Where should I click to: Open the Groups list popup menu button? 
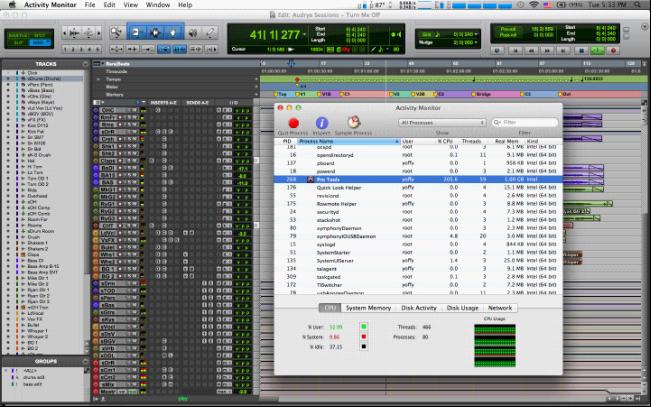pos(85,361)
